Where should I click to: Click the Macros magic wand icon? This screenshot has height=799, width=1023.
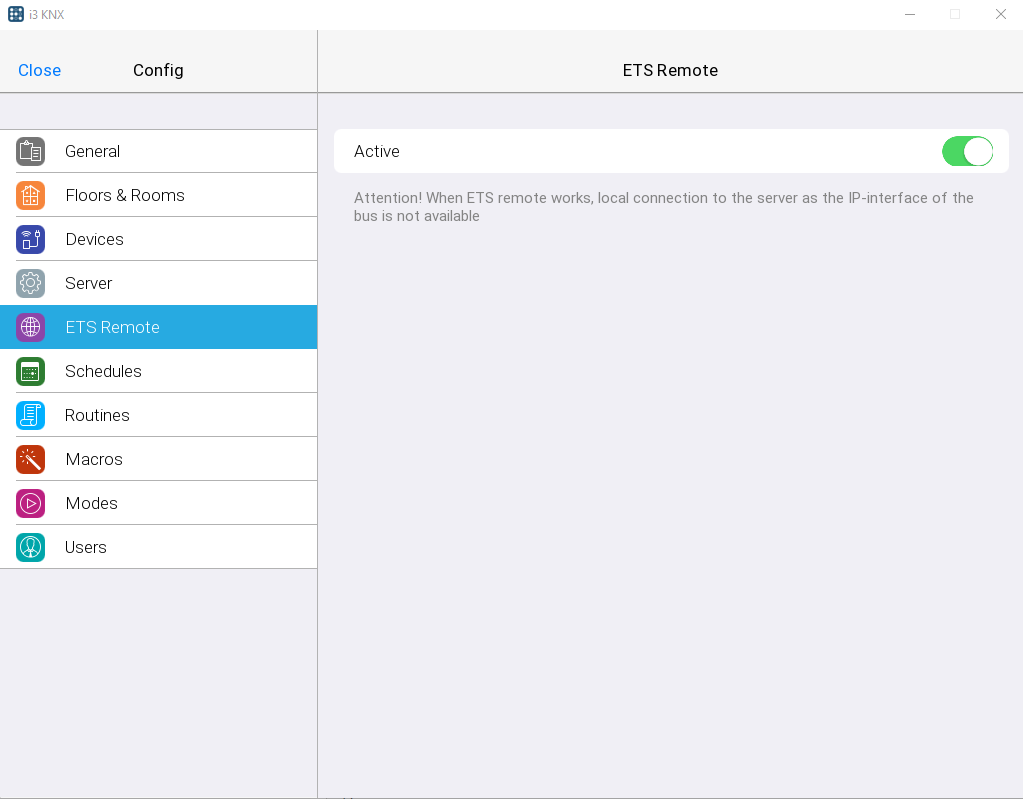point(30,459)
